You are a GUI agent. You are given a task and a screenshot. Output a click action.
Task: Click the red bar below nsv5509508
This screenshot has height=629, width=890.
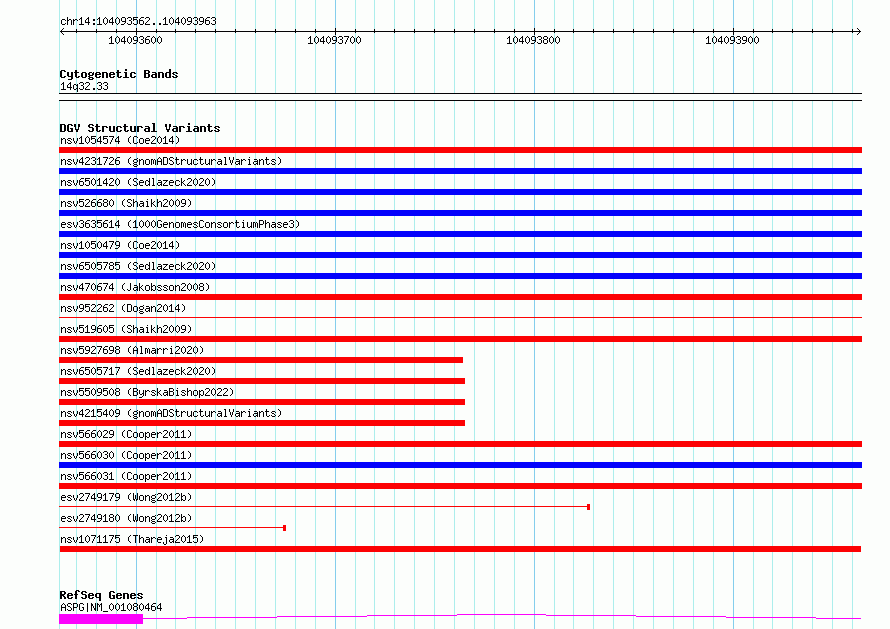coord(262,402)
